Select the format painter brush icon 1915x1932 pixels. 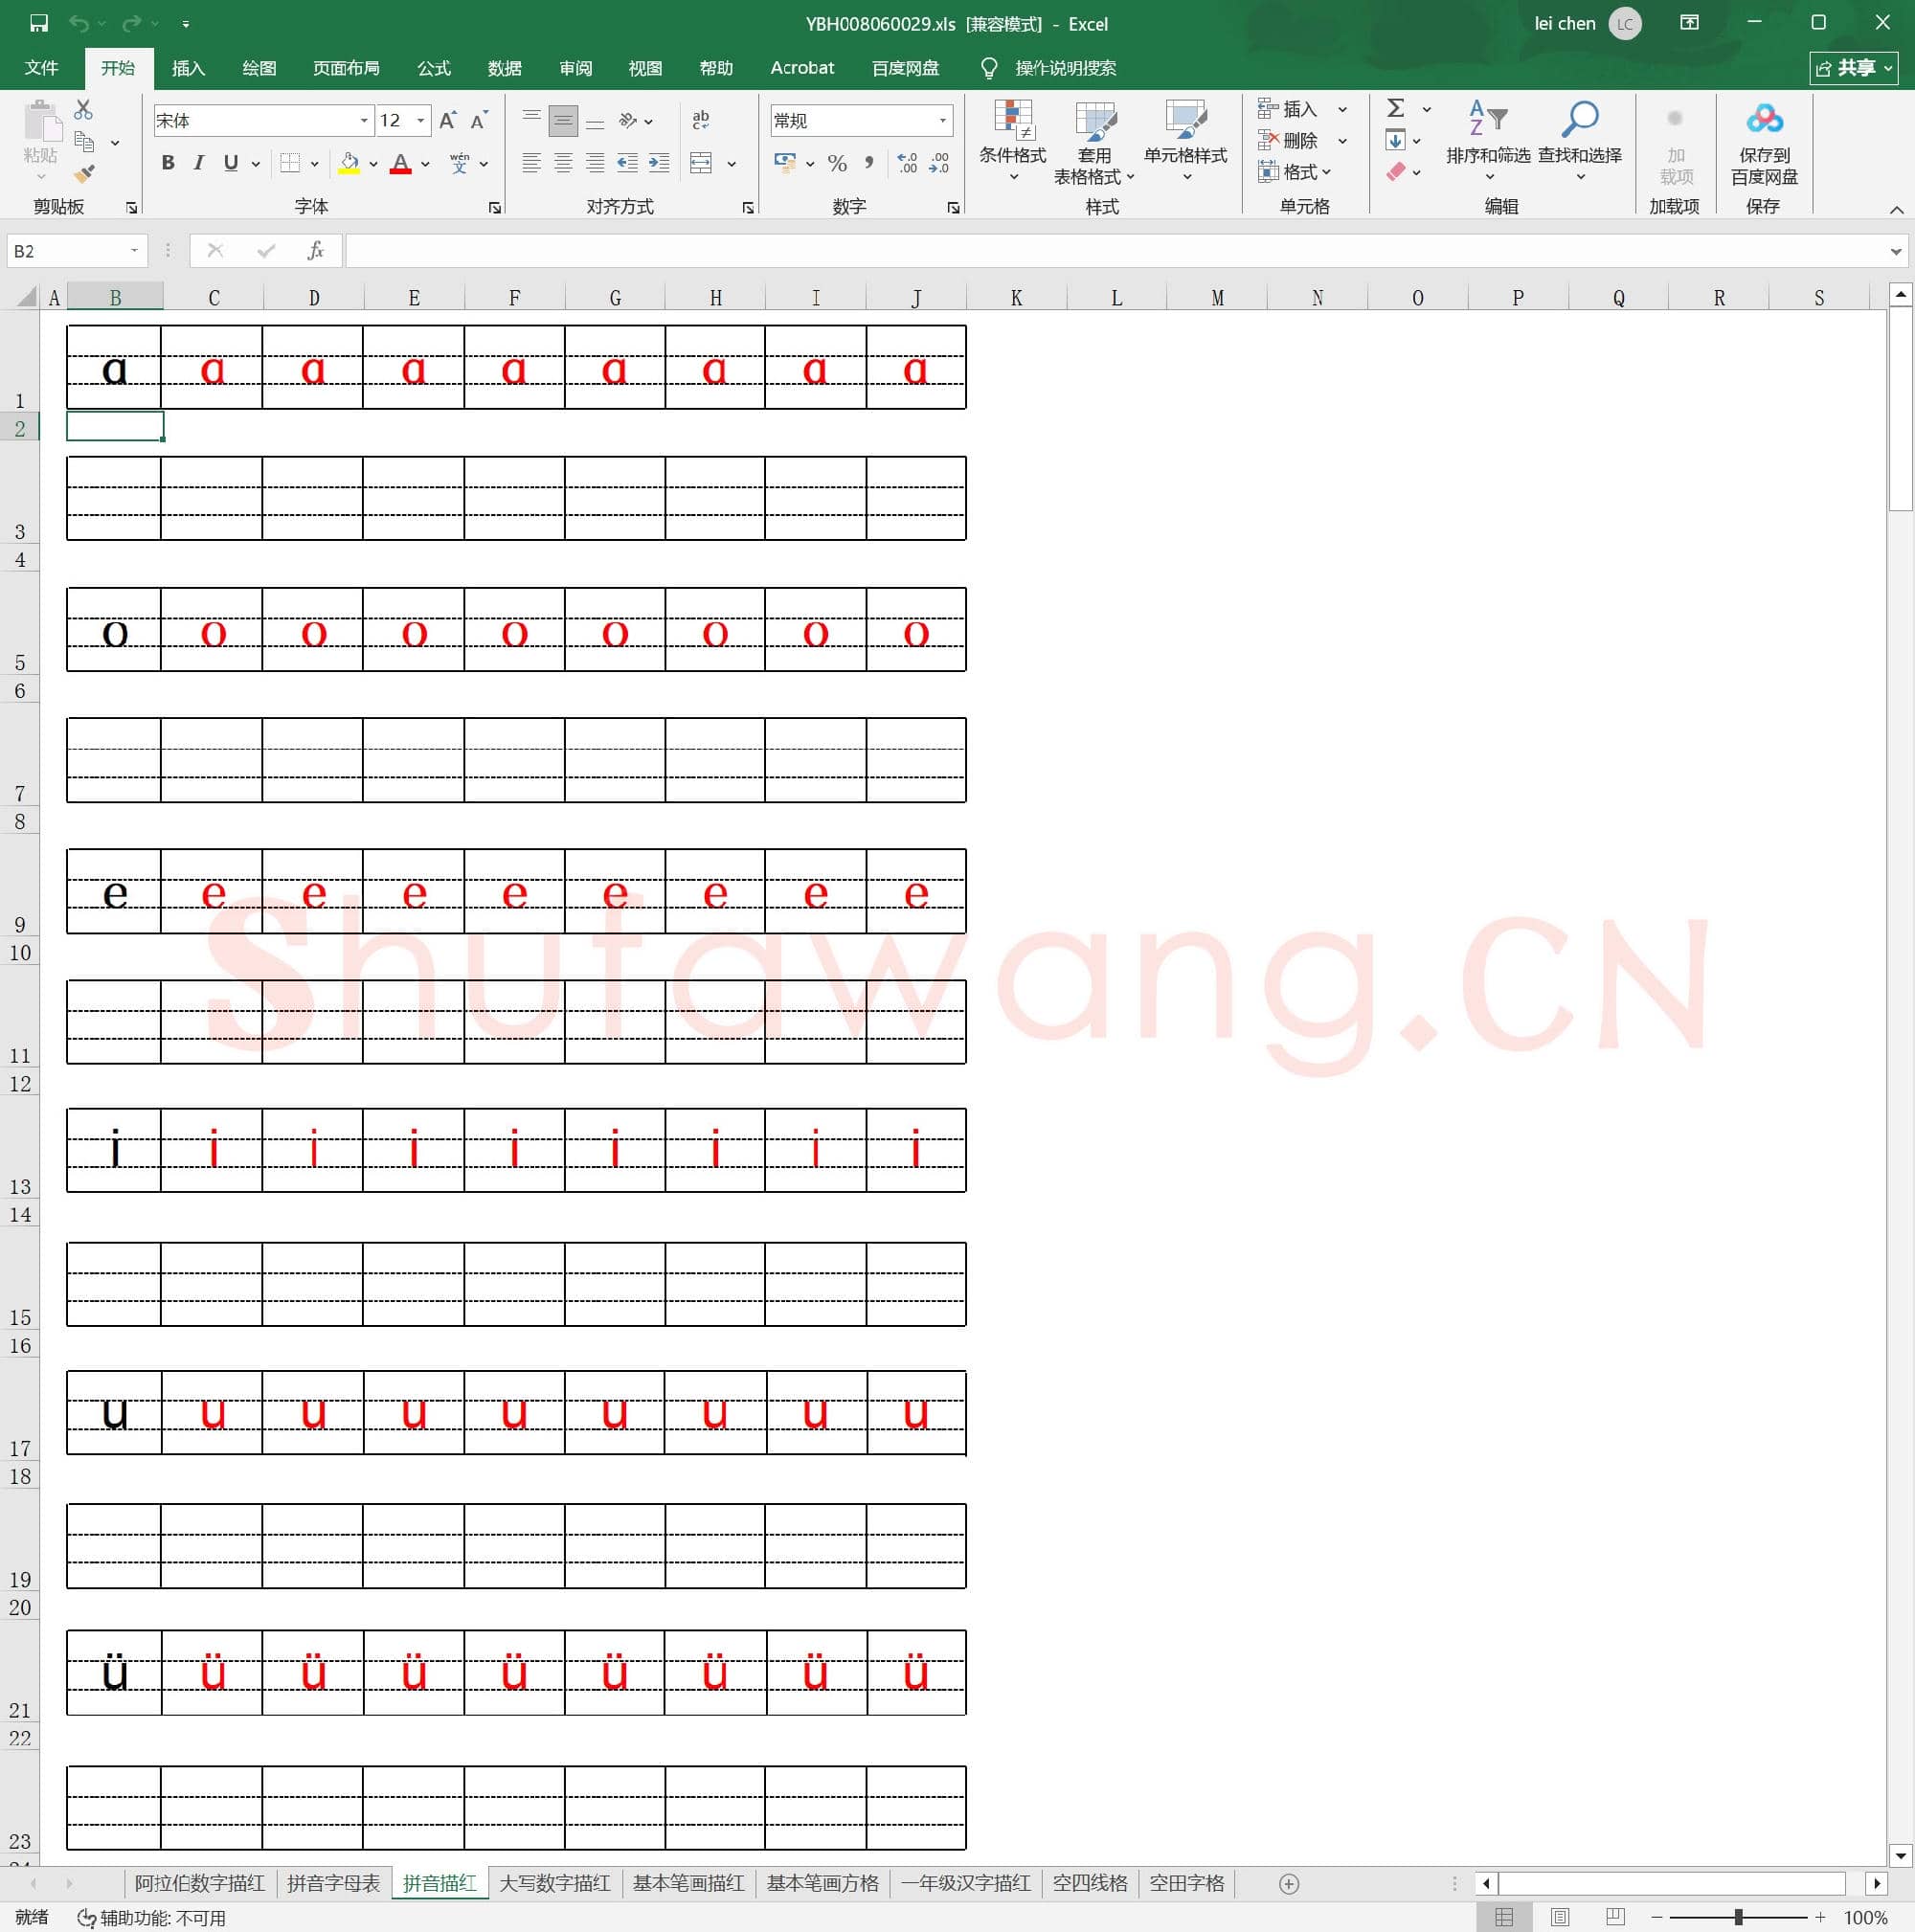[x=85, y=173]
